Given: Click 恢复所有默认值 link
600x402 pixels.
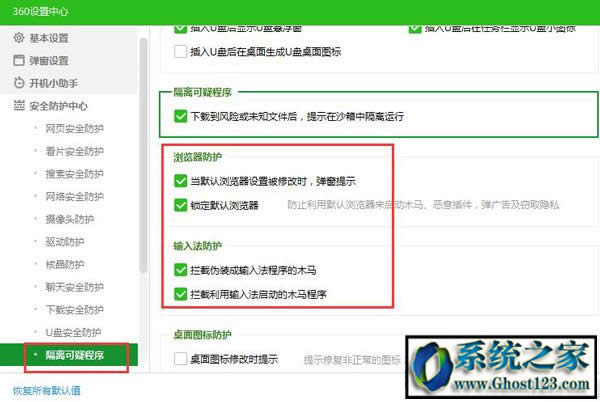Looking at the screenshot, I should coord(46,390).
